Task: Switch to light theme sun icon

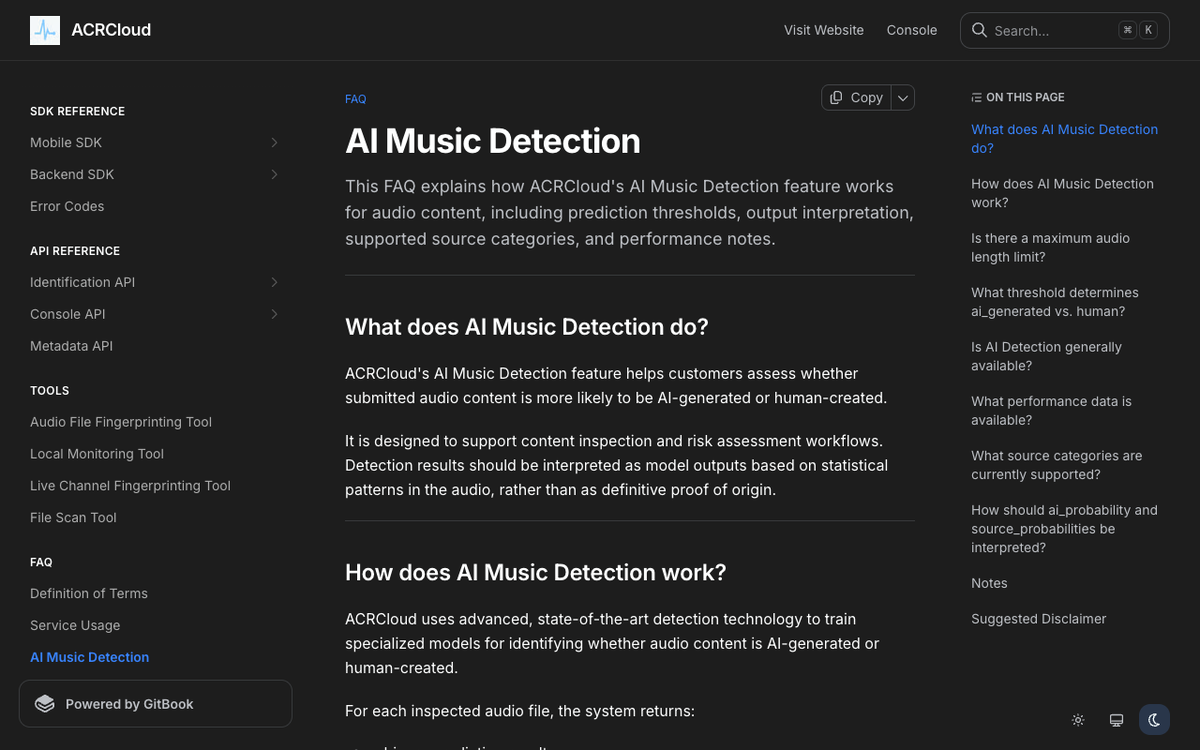Action: click(1078, 720)
